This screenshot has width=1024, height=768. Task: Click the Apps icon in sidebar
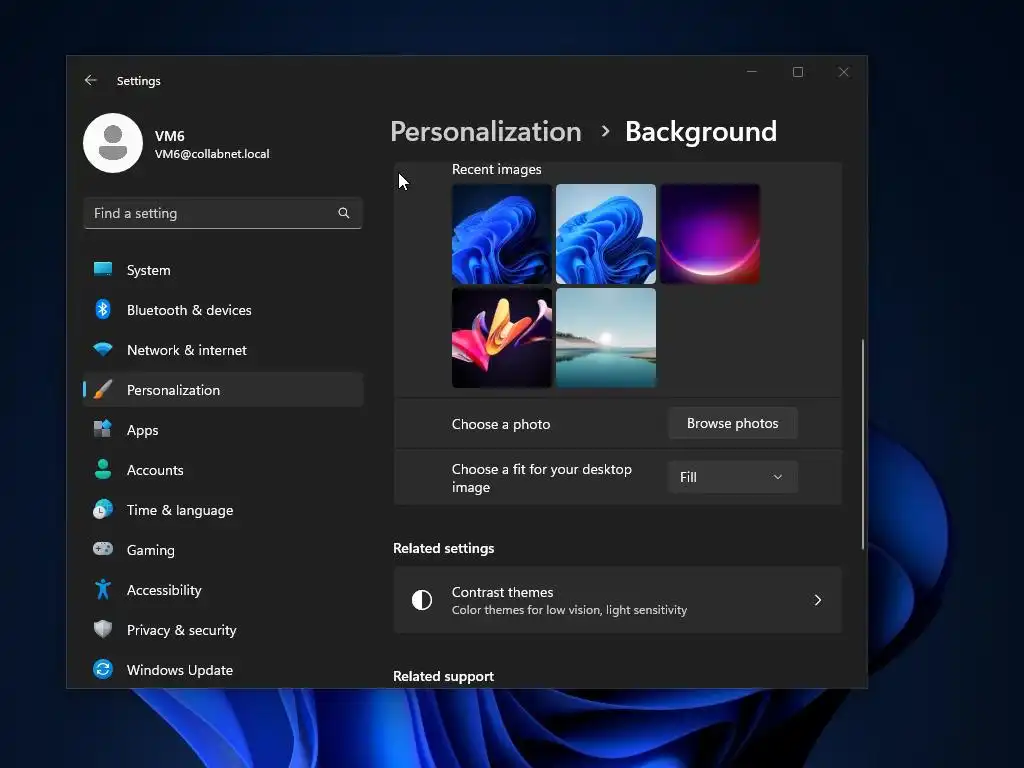103,429
